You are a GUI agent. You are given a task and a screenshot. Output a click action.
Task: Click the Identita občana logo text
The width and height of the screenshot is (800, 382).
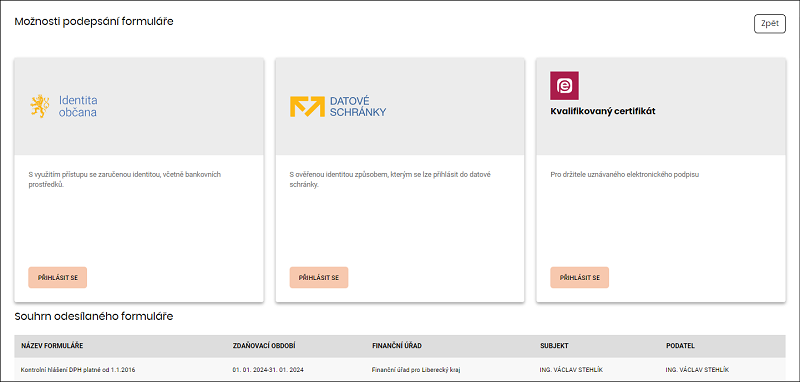pos(78,106)
